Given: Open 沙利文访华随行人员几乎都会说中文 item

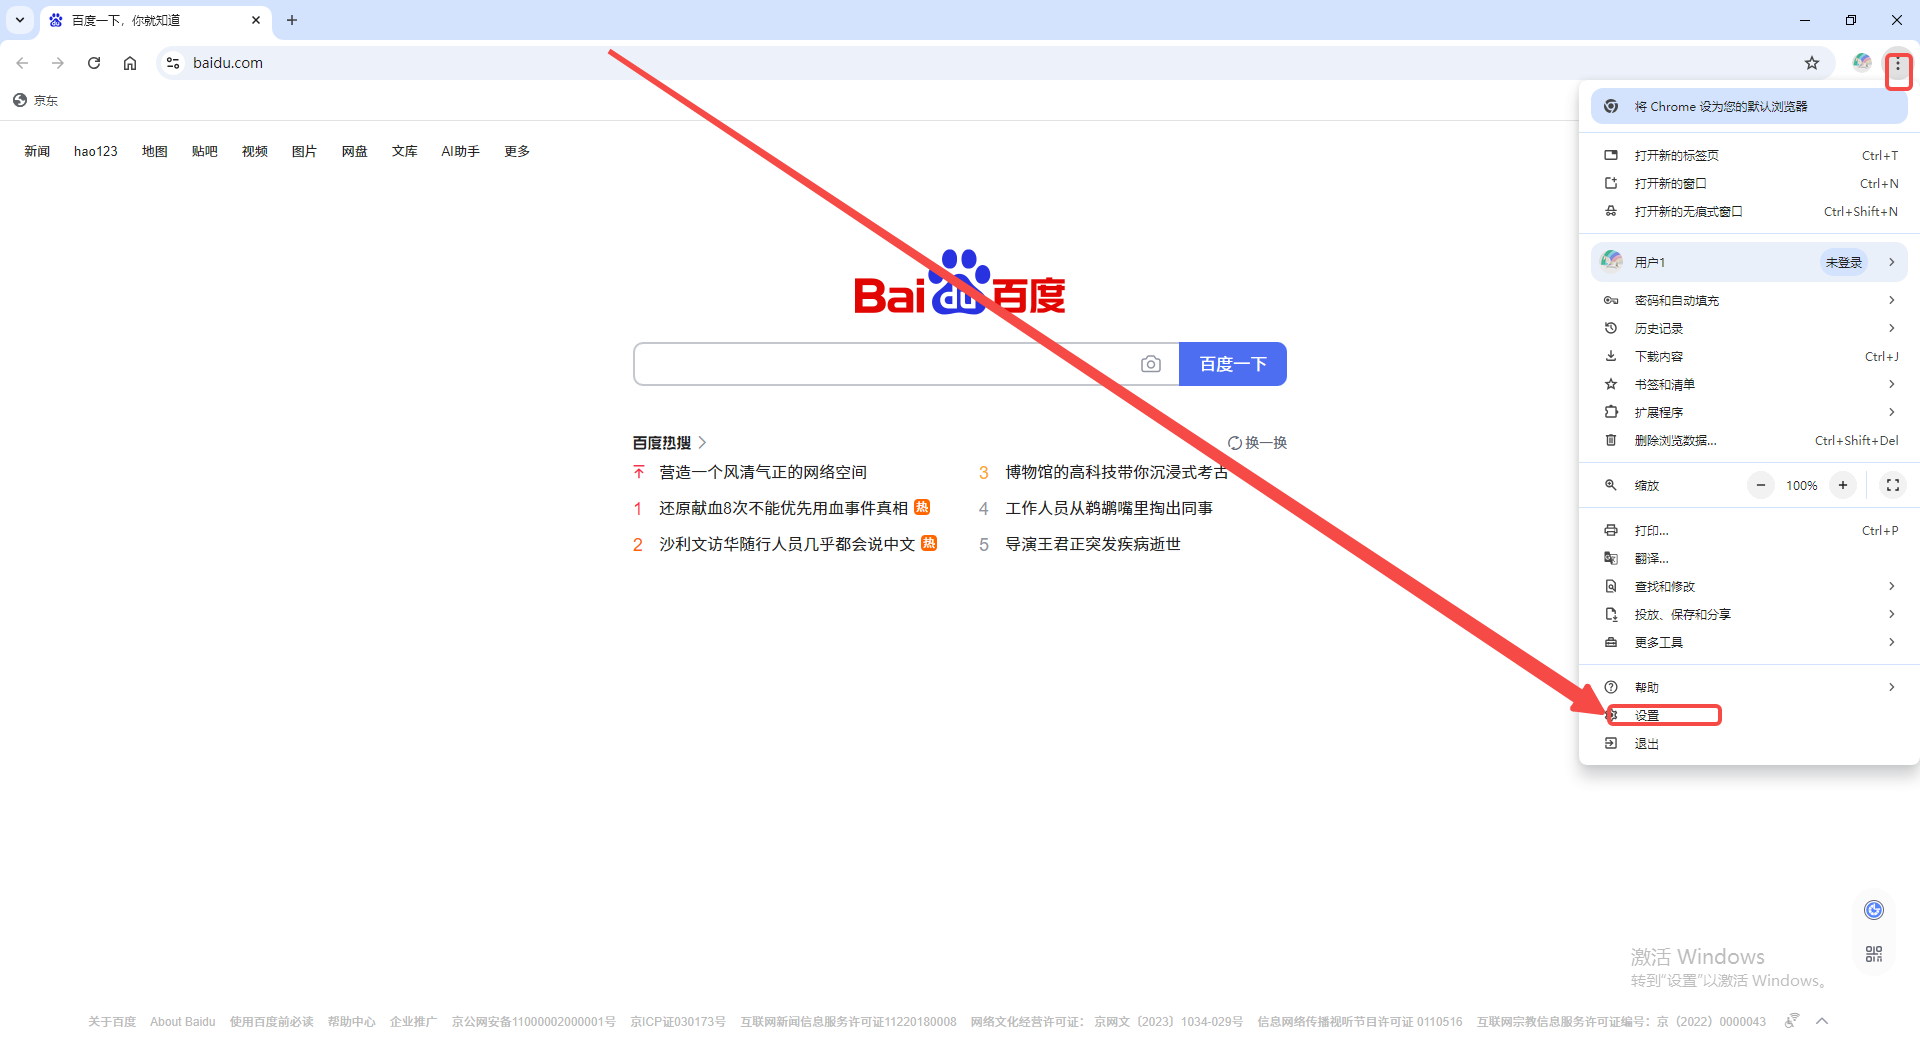Looking at the screenshot, I should [787, 544].
